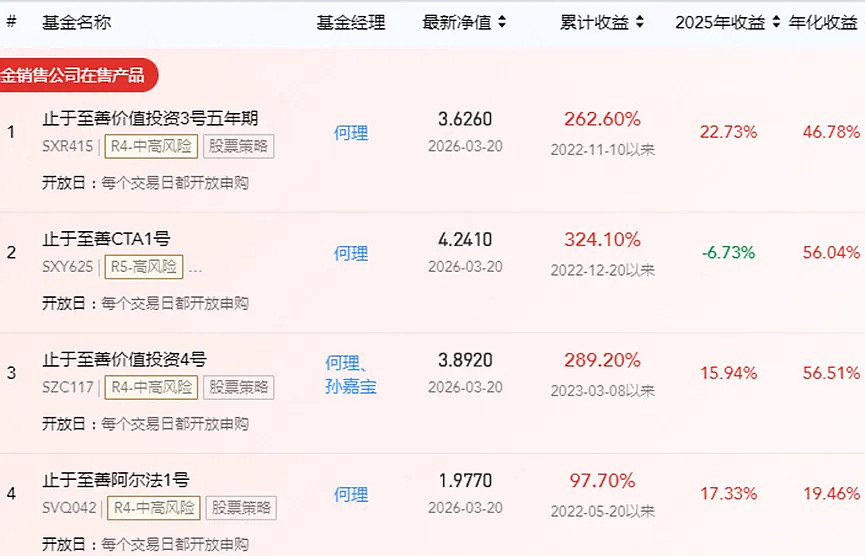Select fund code SXY625
Viewport: 865px width, 556px height.
(67, 267)
